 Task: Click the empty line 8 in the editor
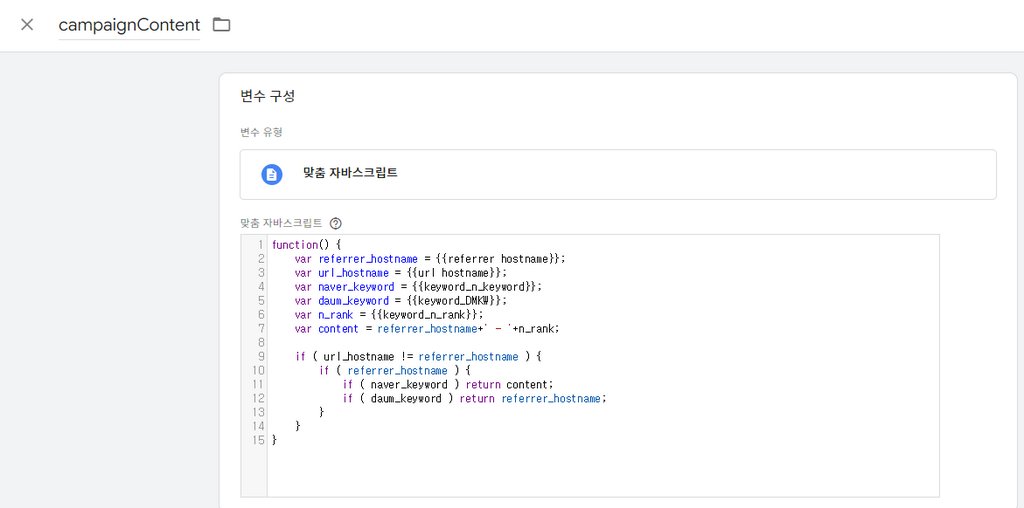(x=603, y=342)
